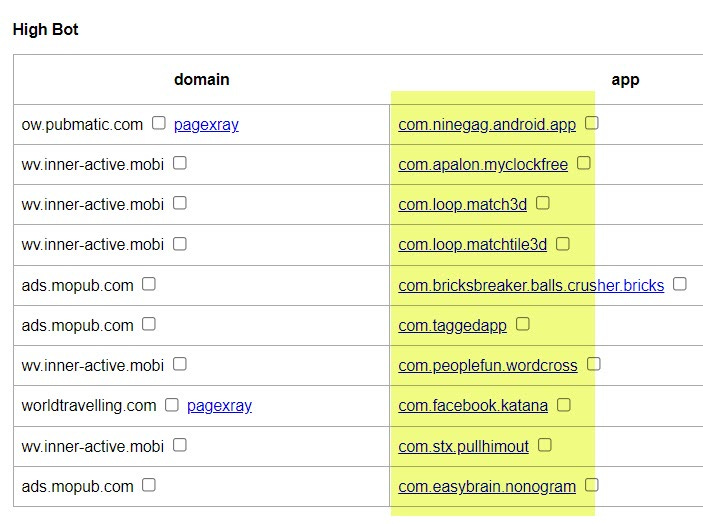Click the 'app' column header
The width and height of the screenshot is (703, 524).
(625, 80)
